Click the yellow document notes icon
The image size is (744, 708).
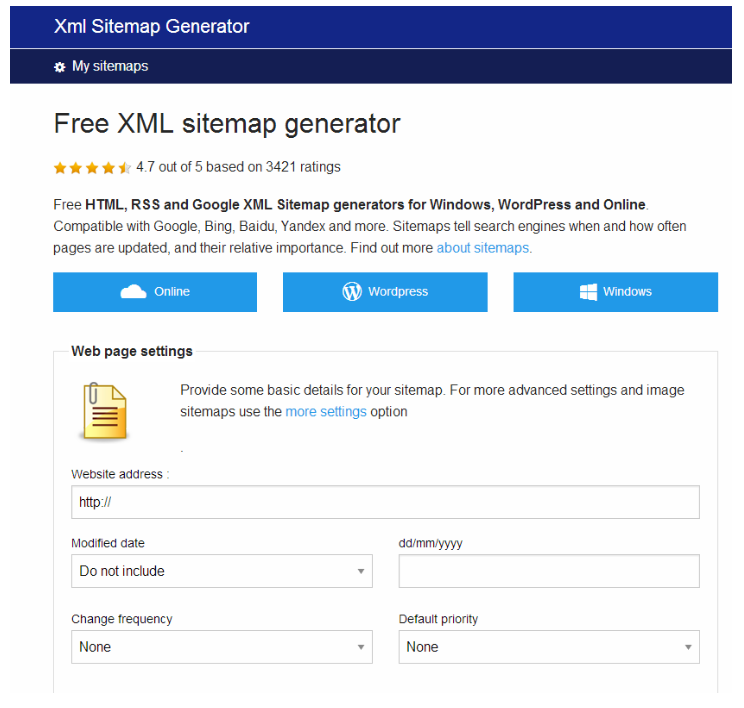pos(105,411)
